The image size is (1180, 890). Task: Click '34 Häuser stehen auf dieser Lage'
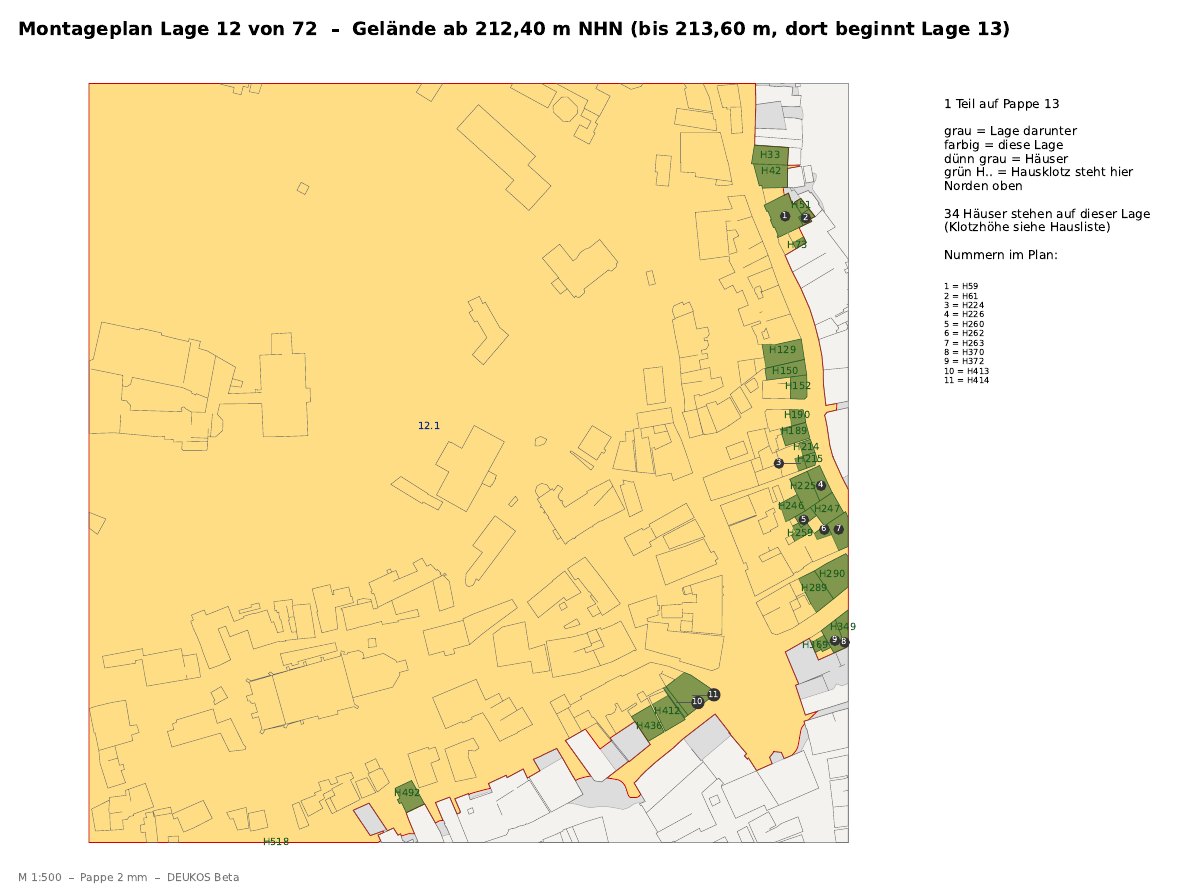pos(1047,214)
